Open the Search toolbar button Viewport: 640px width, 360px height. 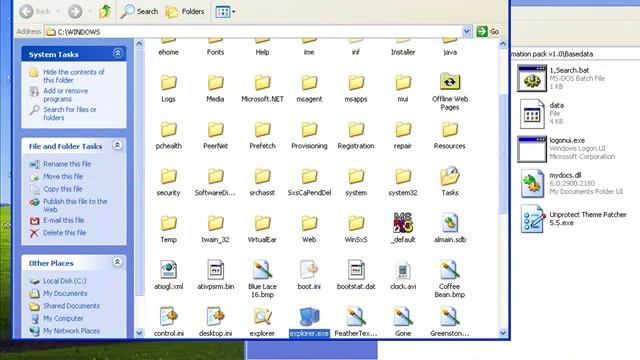139,11
